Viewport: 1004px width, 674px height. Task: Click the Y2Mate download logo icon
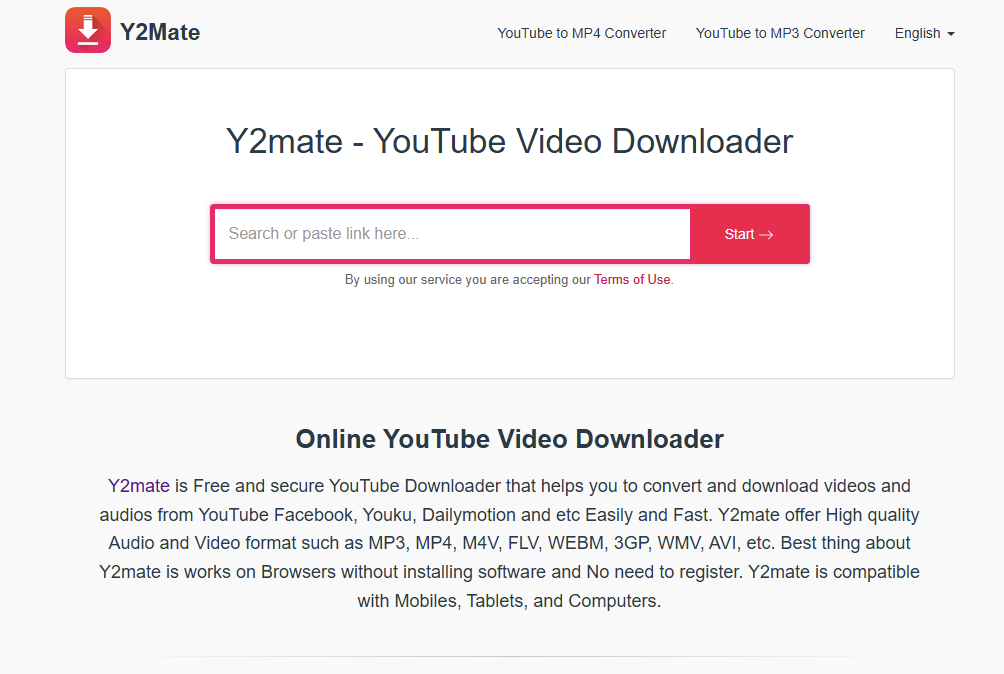(88, 30)
